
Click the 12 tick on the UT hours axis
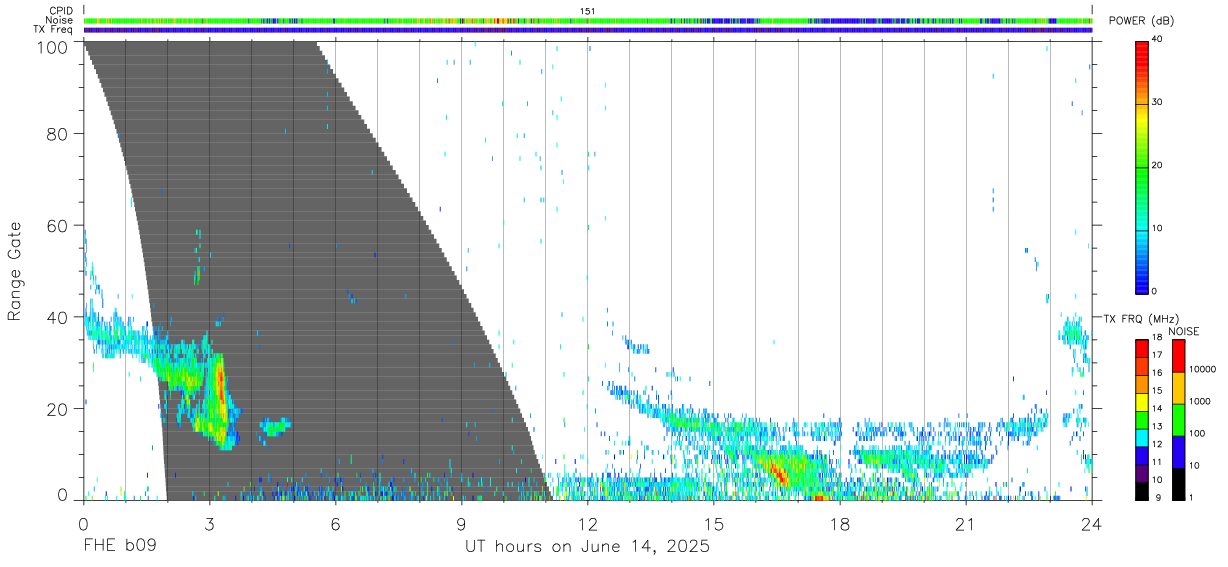(x=588, y=524)
